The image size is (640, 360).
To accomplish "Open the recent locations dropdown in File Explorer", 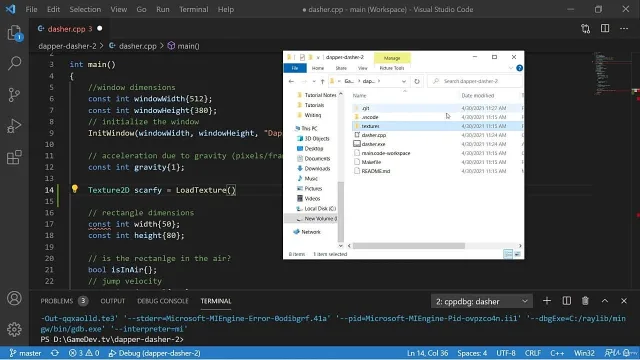I will point(314,81).
